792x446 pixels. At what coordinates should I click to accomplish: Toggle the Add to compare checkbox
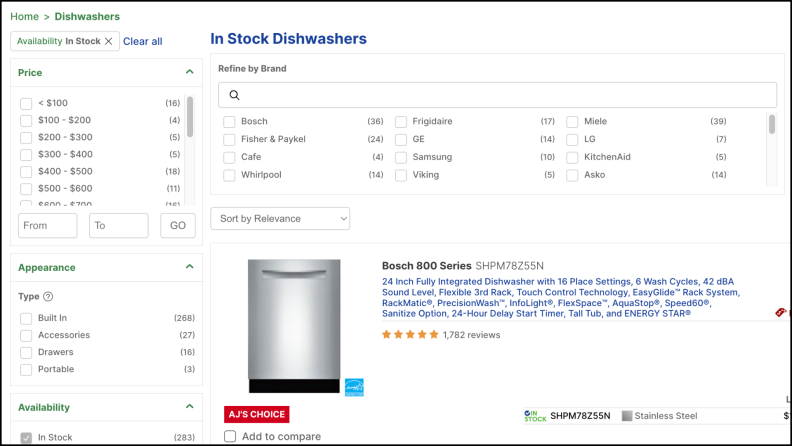230,436
